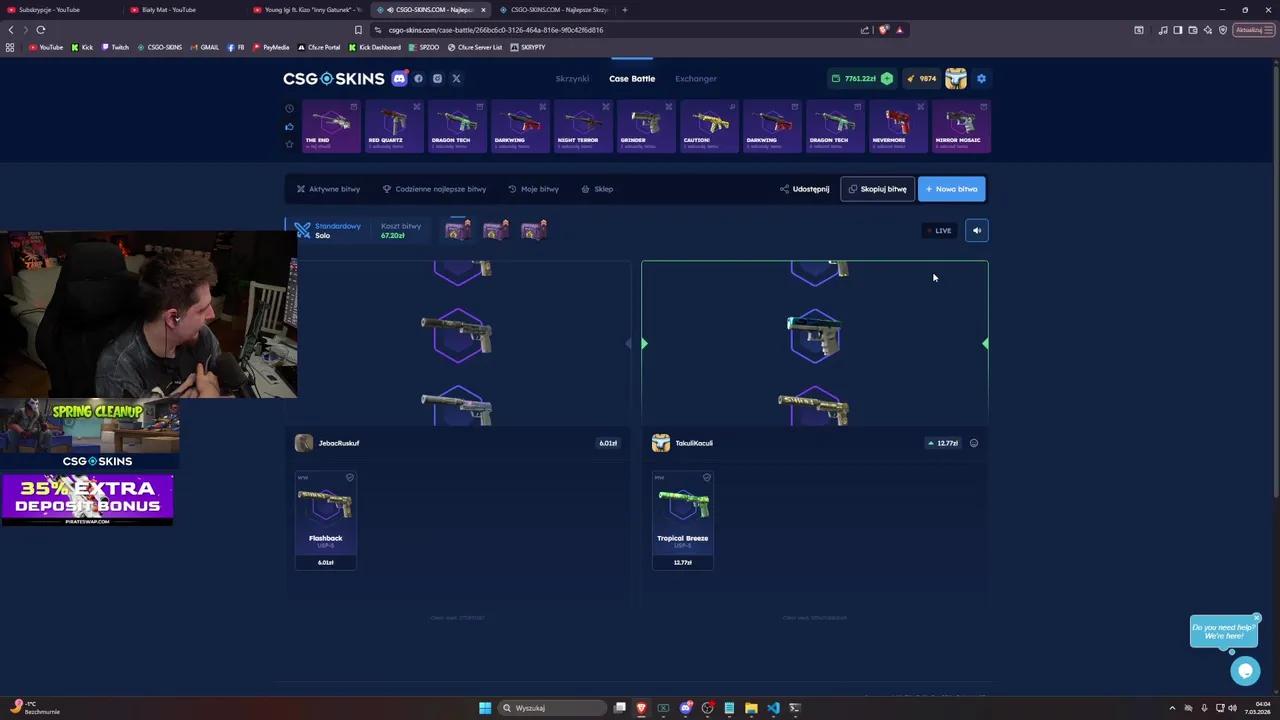Click the Instagram icon next to the logo
Image resolution: width=1280 pixels, height=720 pixels.
coord(437,78)
